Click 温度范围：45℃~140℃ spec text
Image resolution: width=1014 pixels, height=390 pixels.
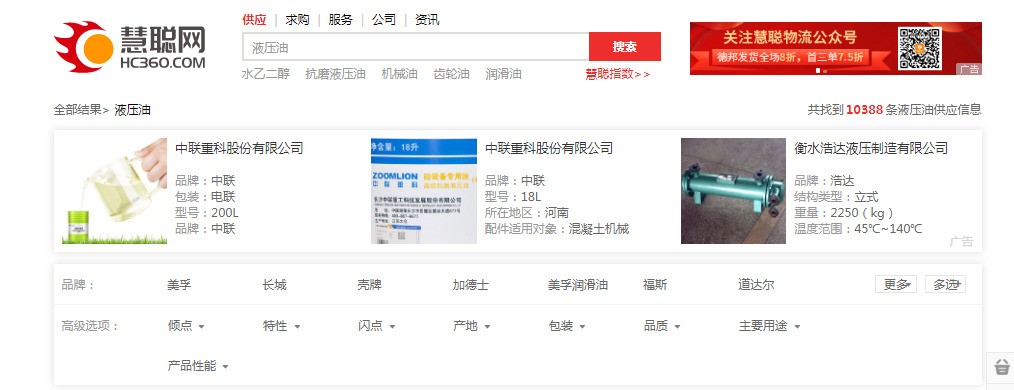coord(858,229)
